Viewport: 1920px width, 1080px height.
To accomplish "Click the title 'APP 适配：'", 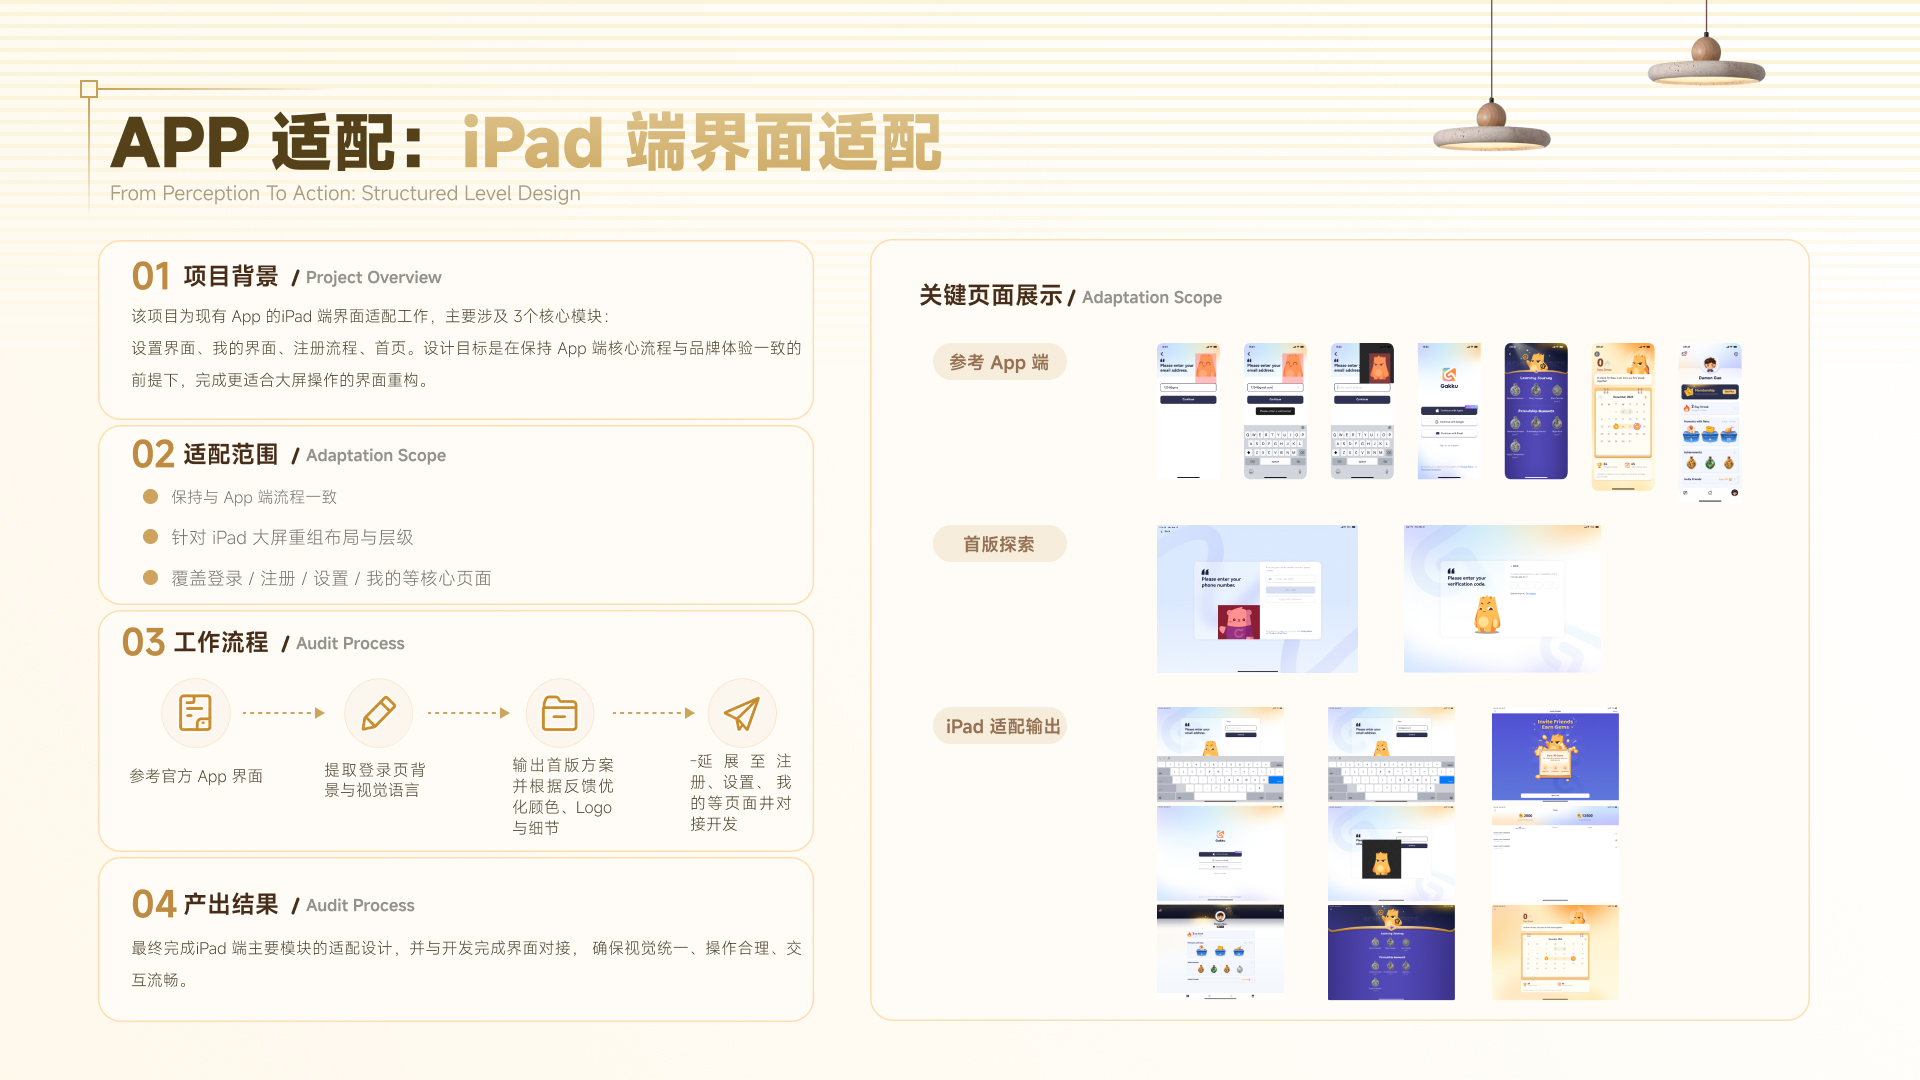I will pyautogui.click(x=268, y=142).
